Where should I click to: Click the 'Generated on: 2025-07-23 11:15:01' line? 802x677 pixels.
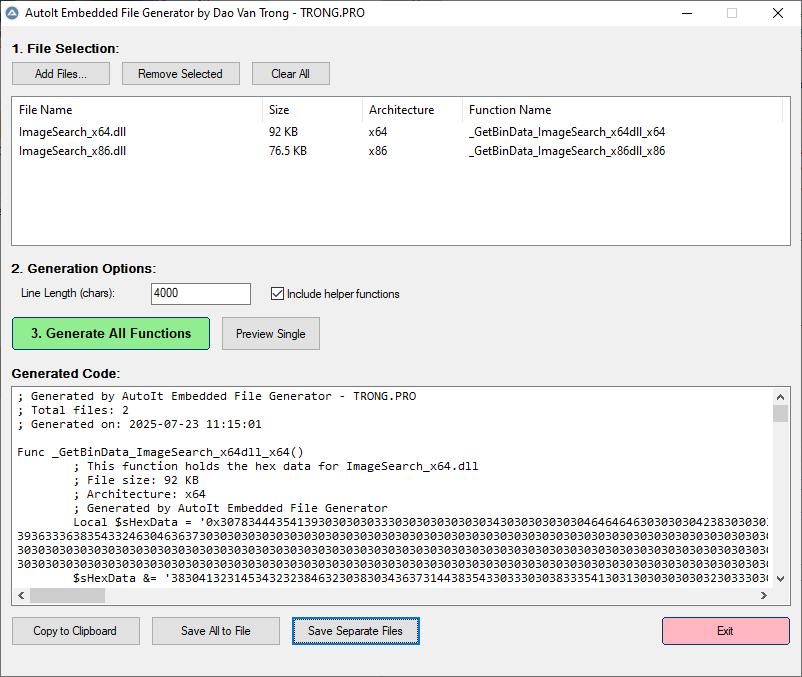(x=140, y=424)
